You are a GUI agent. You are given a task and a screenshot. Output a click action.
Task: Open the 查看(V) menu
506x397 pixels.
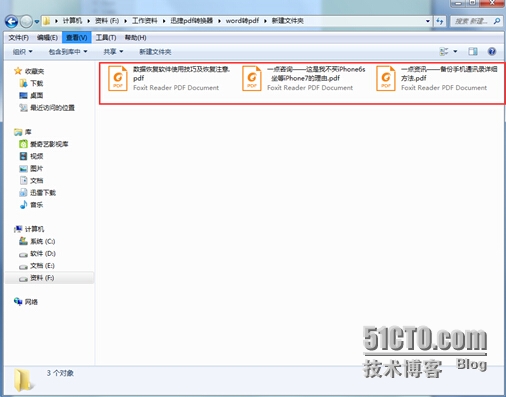[77, 38]
